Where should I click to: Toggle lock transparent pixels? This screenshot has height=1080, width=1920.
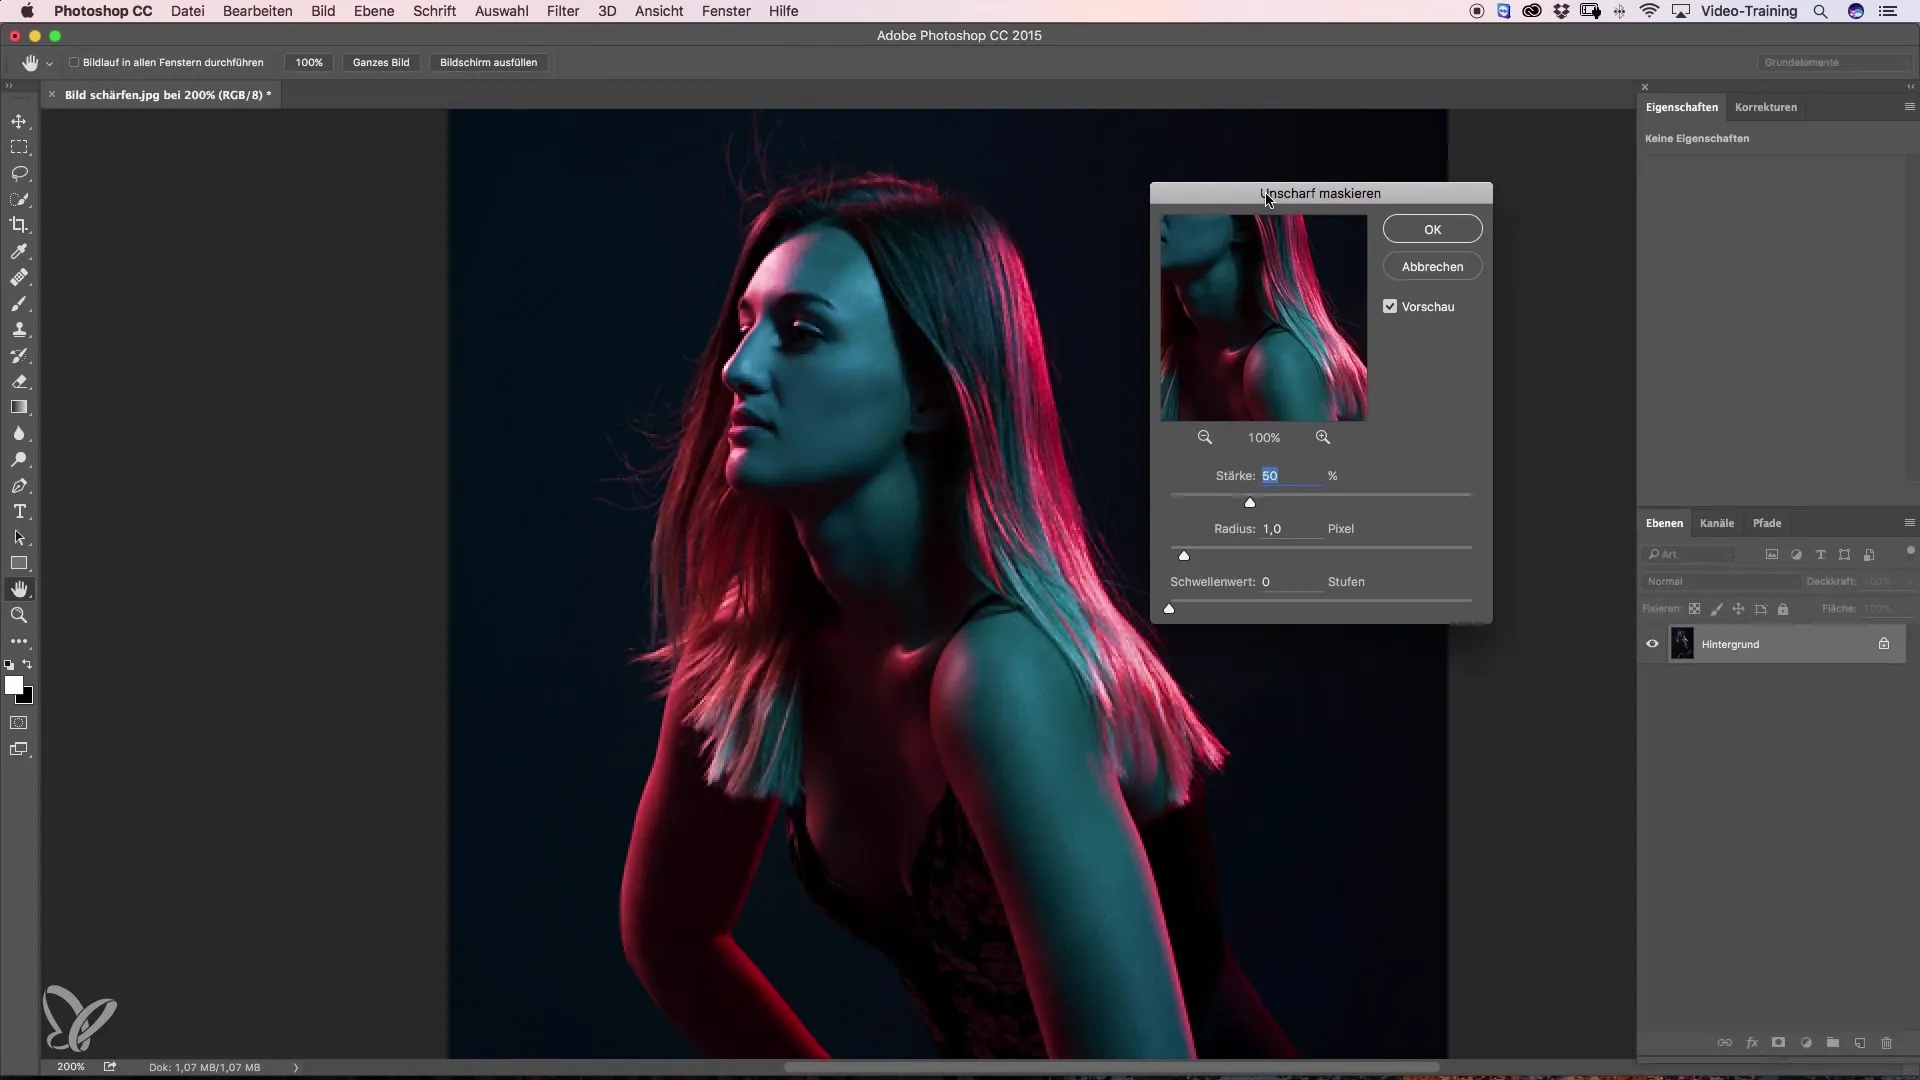[1694, 608]
